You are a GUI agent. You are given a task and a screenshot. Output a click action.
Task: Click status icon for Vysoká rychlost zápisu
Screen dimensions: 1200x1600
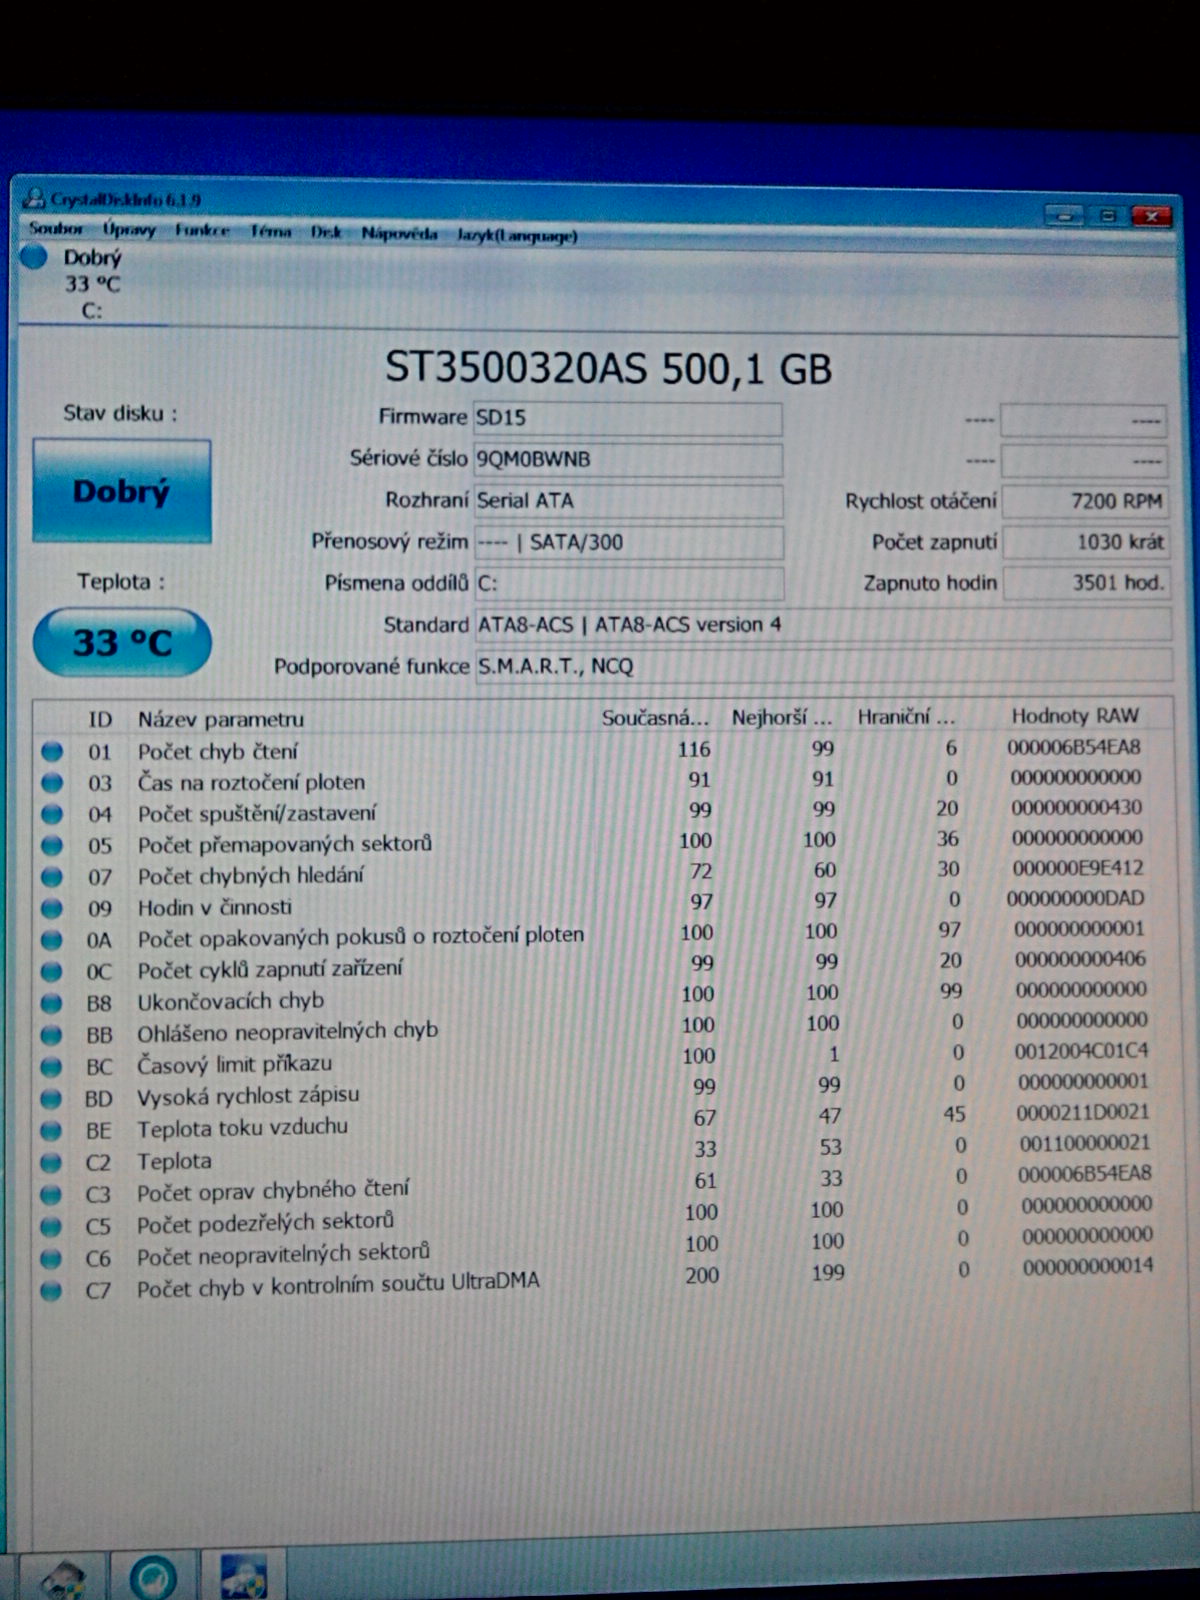(51, 1099)
